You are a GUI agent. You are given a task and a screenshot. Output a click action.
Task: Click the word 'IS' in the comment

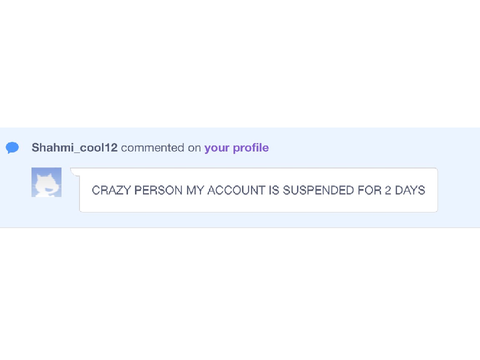(274, 190)
